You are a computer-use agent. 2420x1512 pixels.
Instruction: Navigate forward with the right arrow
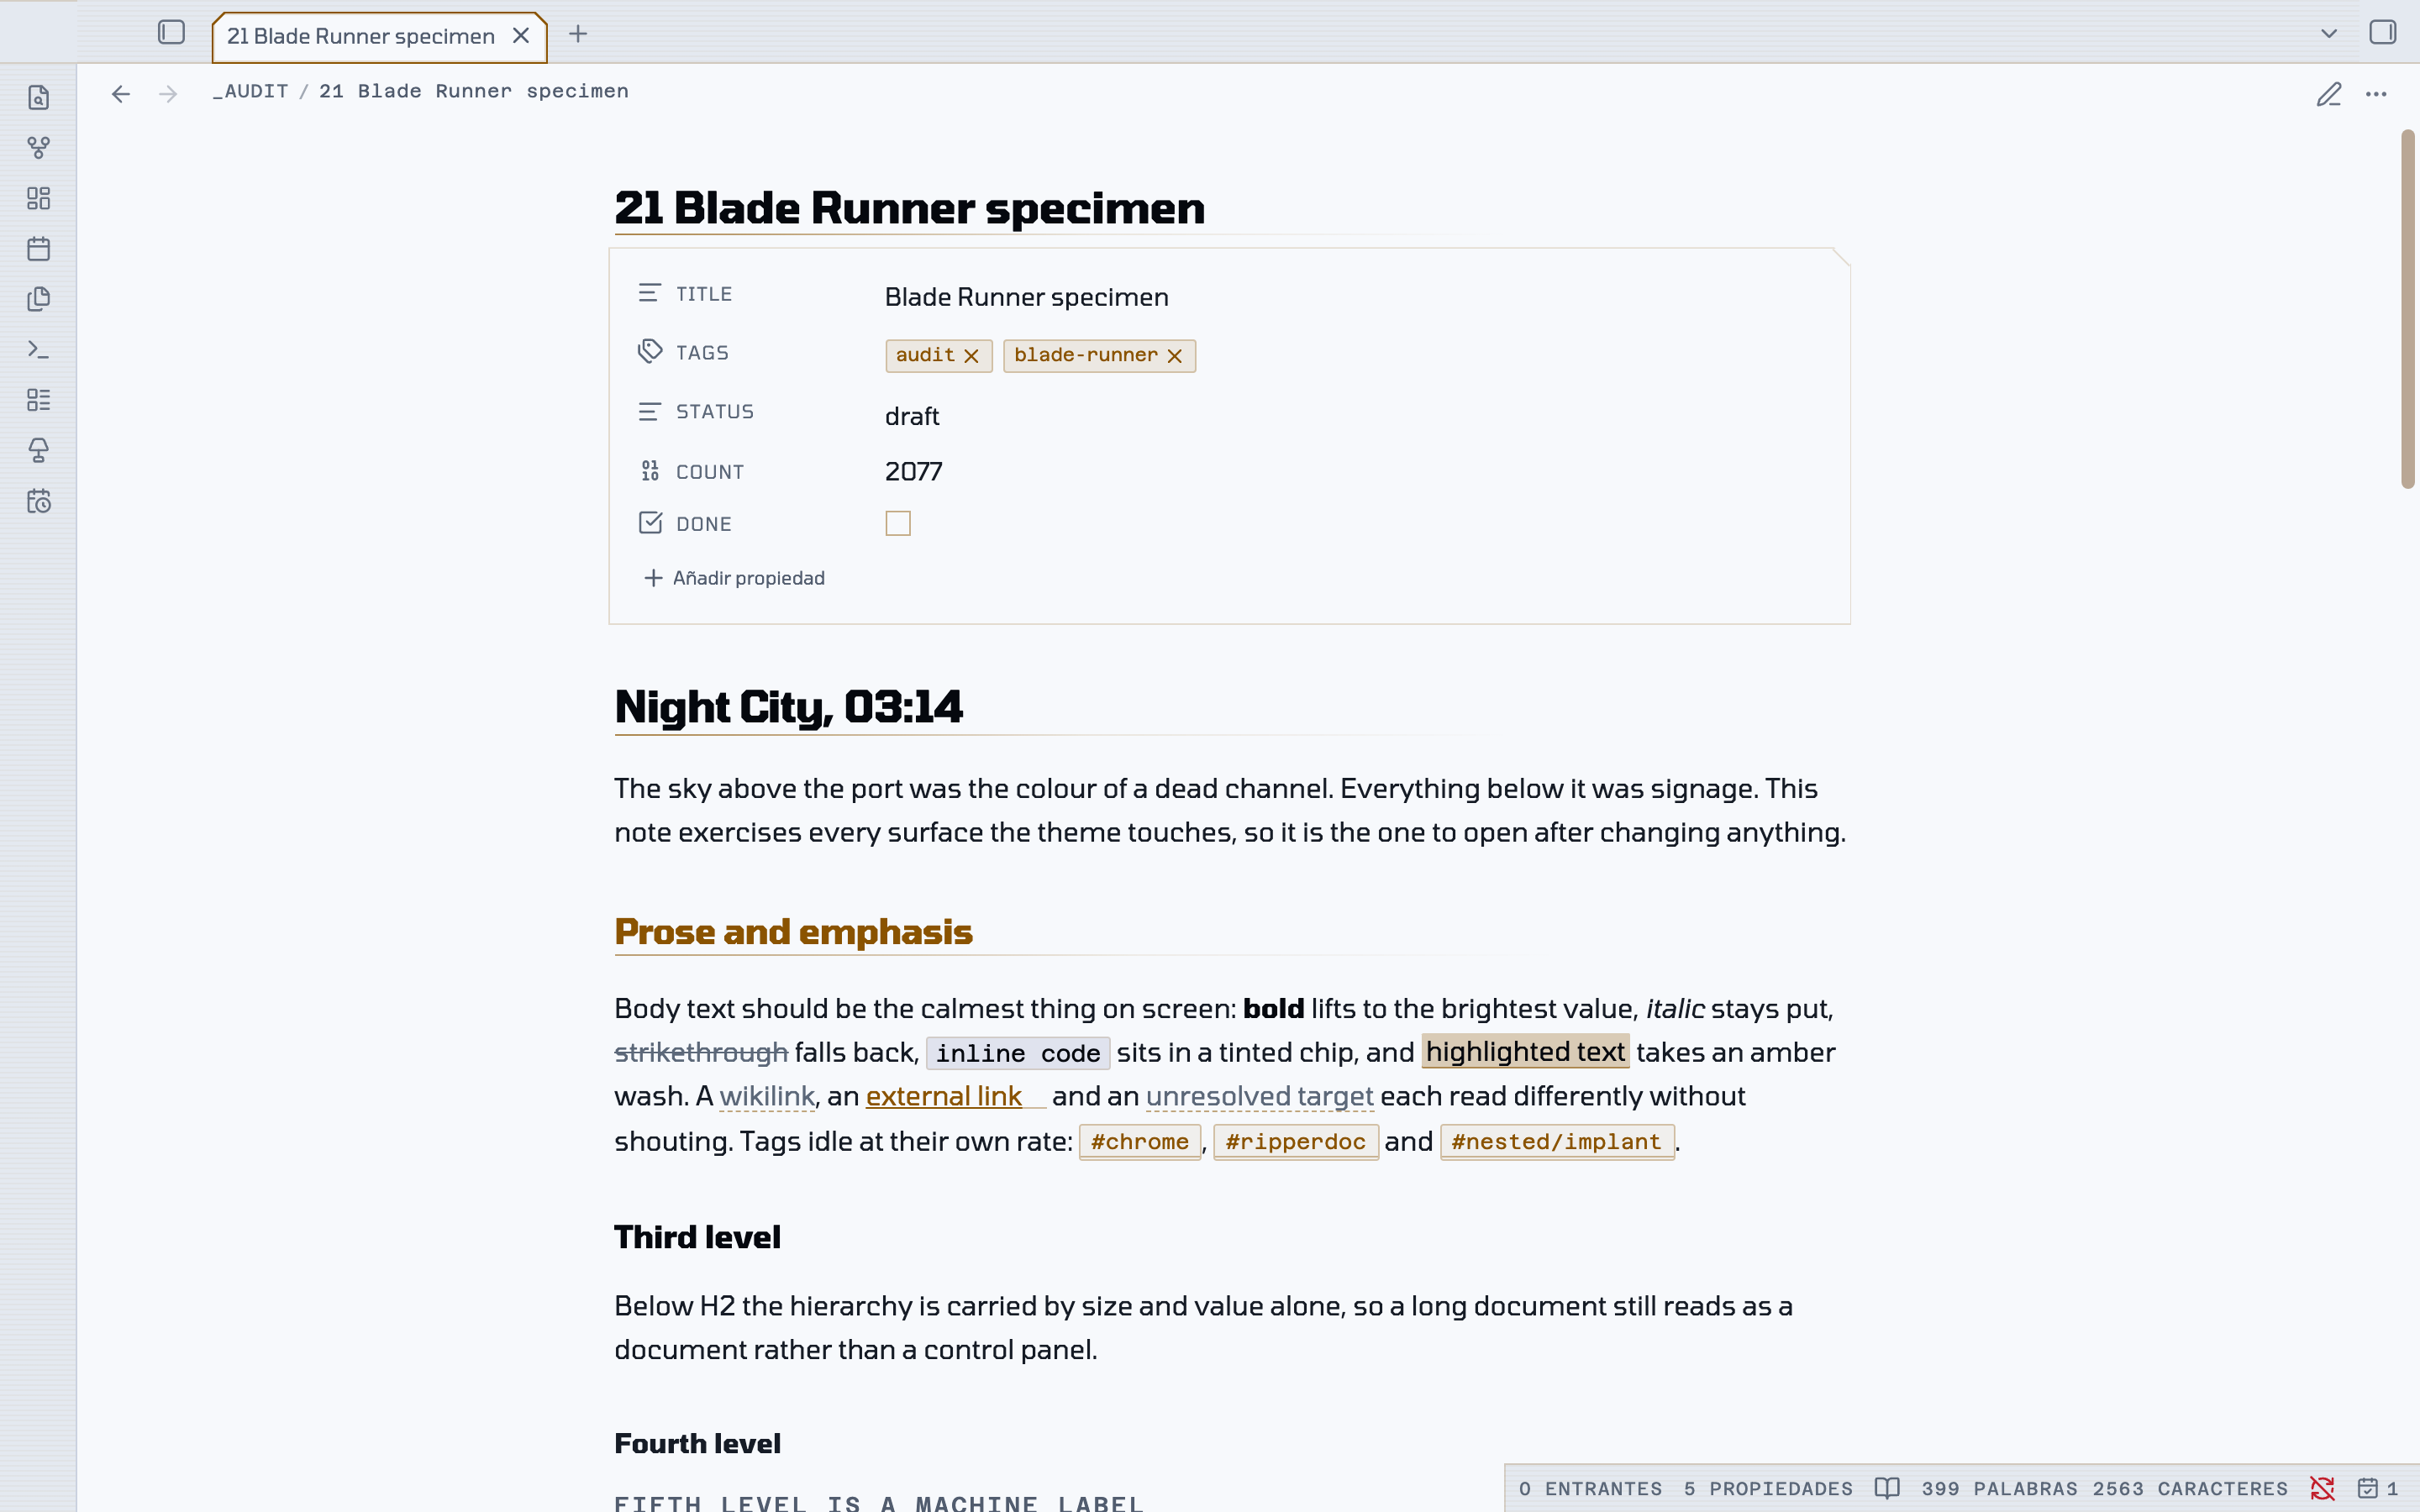point(168,94)
